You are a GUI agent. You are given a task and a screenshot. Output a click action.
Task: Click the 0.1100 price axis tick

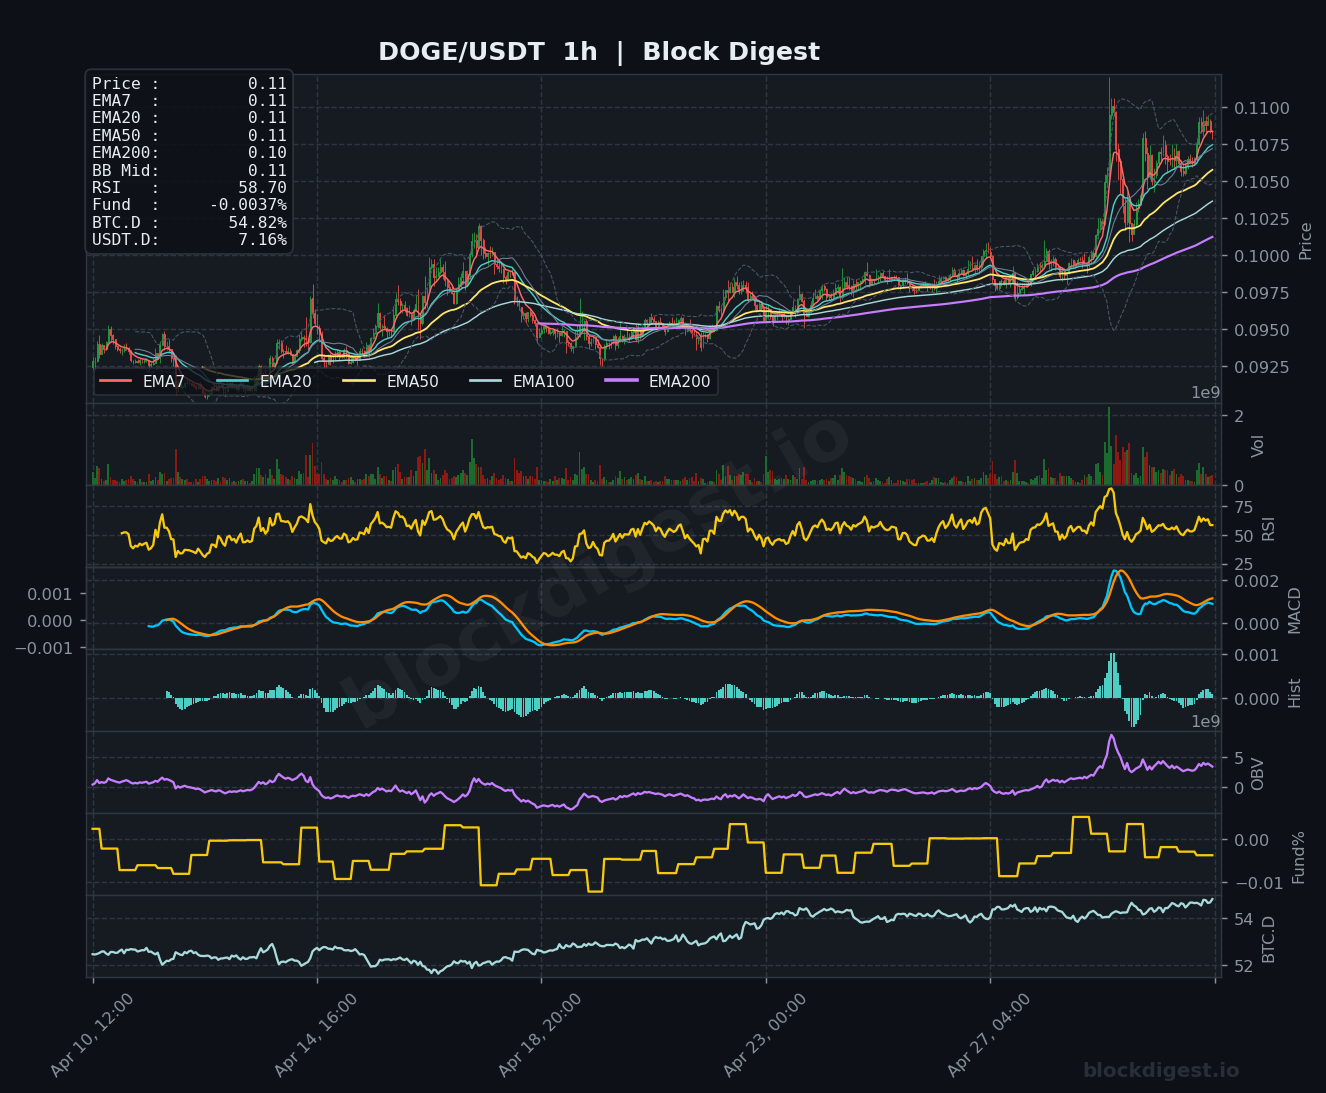1262,108
